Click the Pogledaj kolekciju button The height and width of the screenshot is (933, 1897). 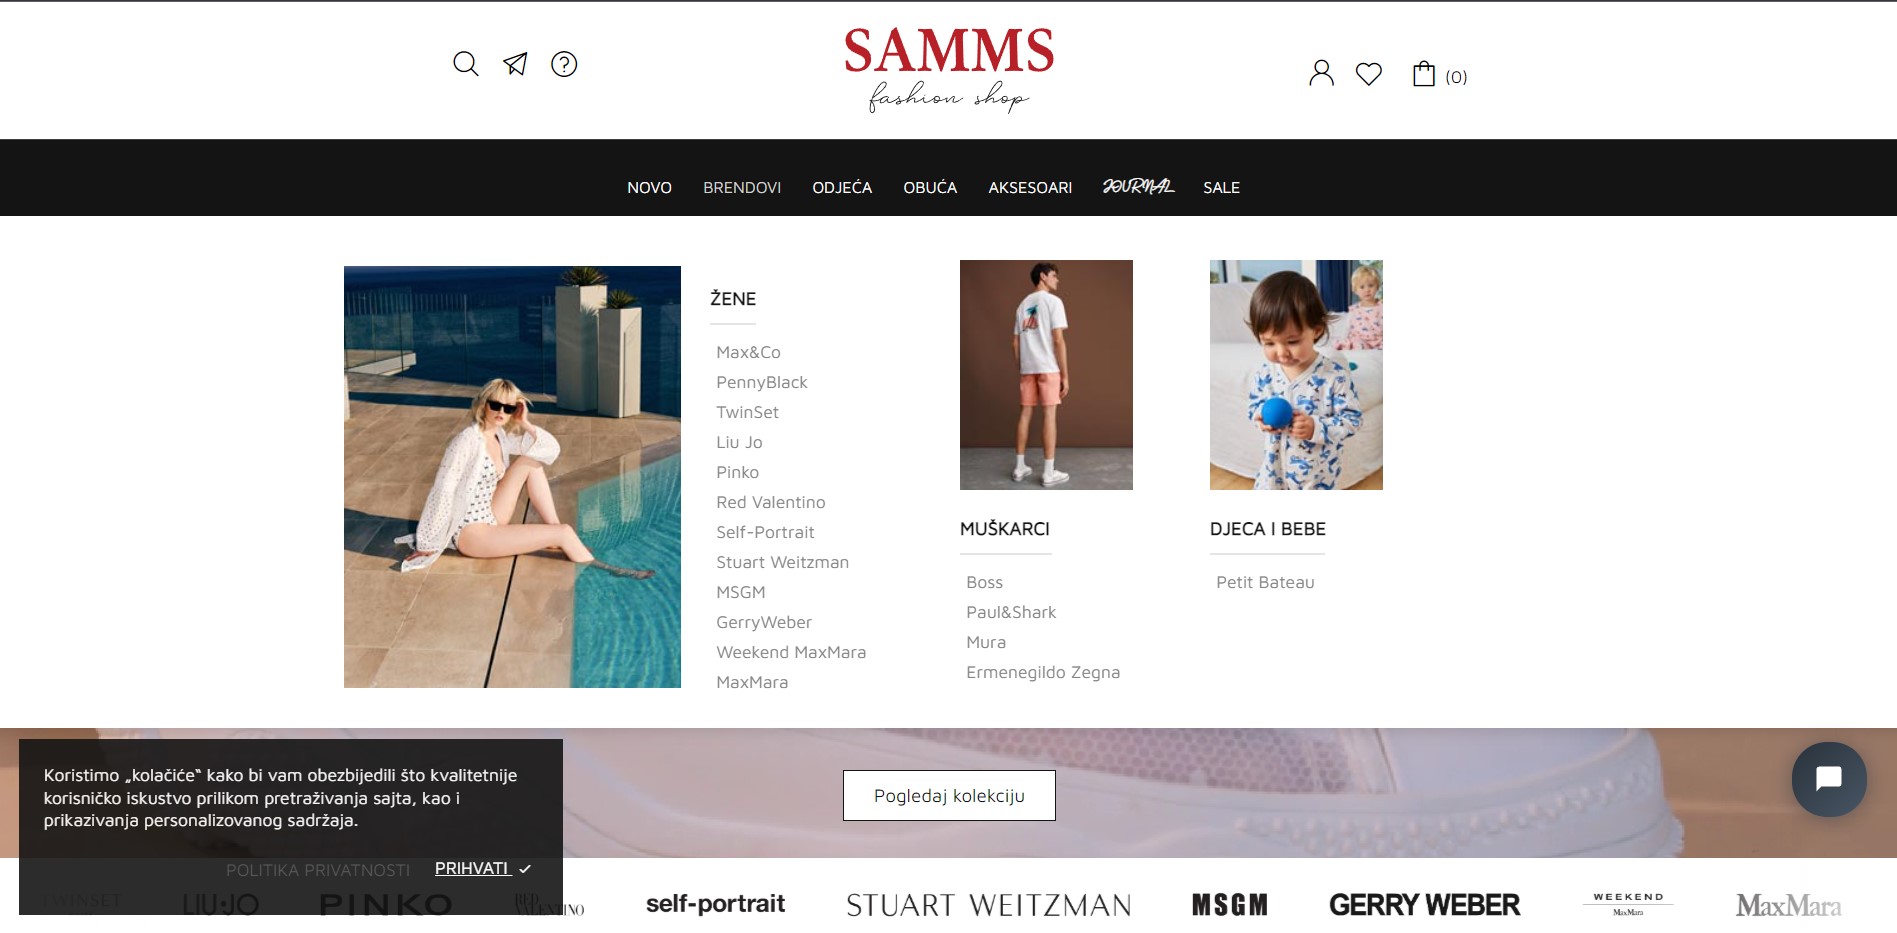pos(949,795)
